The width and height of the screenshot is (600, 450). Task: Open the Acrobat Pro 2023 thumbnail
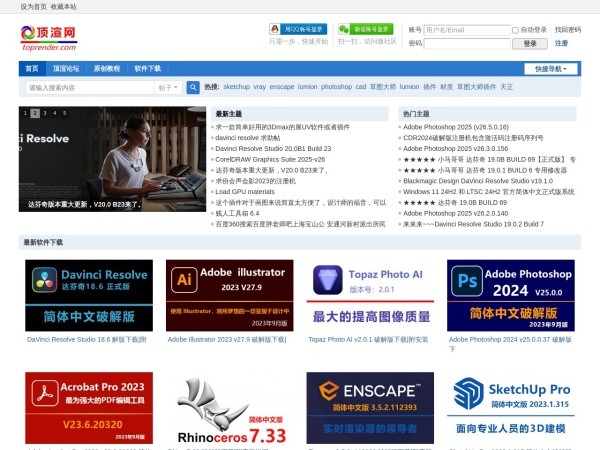point(89,410)
